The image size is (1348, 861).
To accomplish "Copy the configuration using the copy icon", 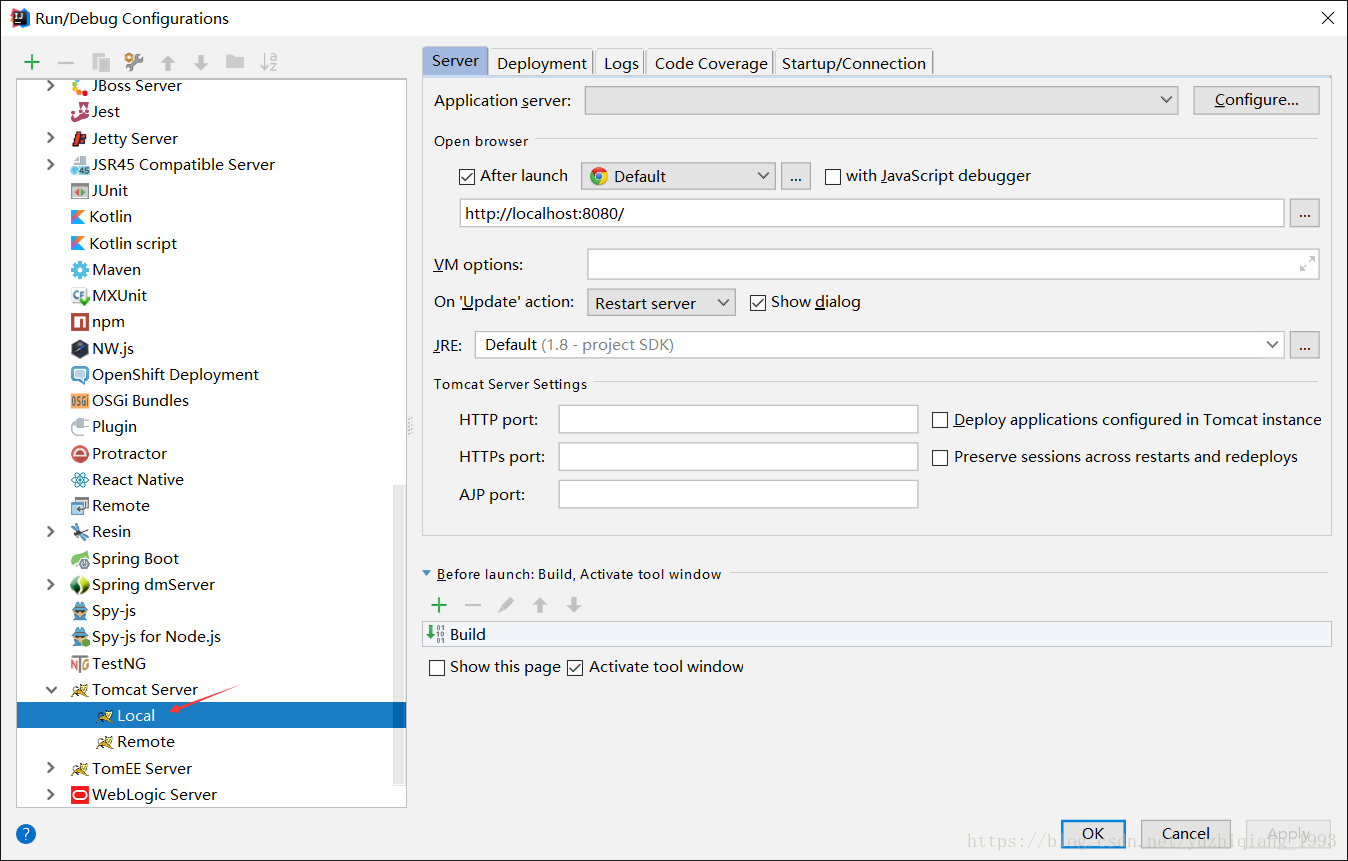I will click(100, 62).
